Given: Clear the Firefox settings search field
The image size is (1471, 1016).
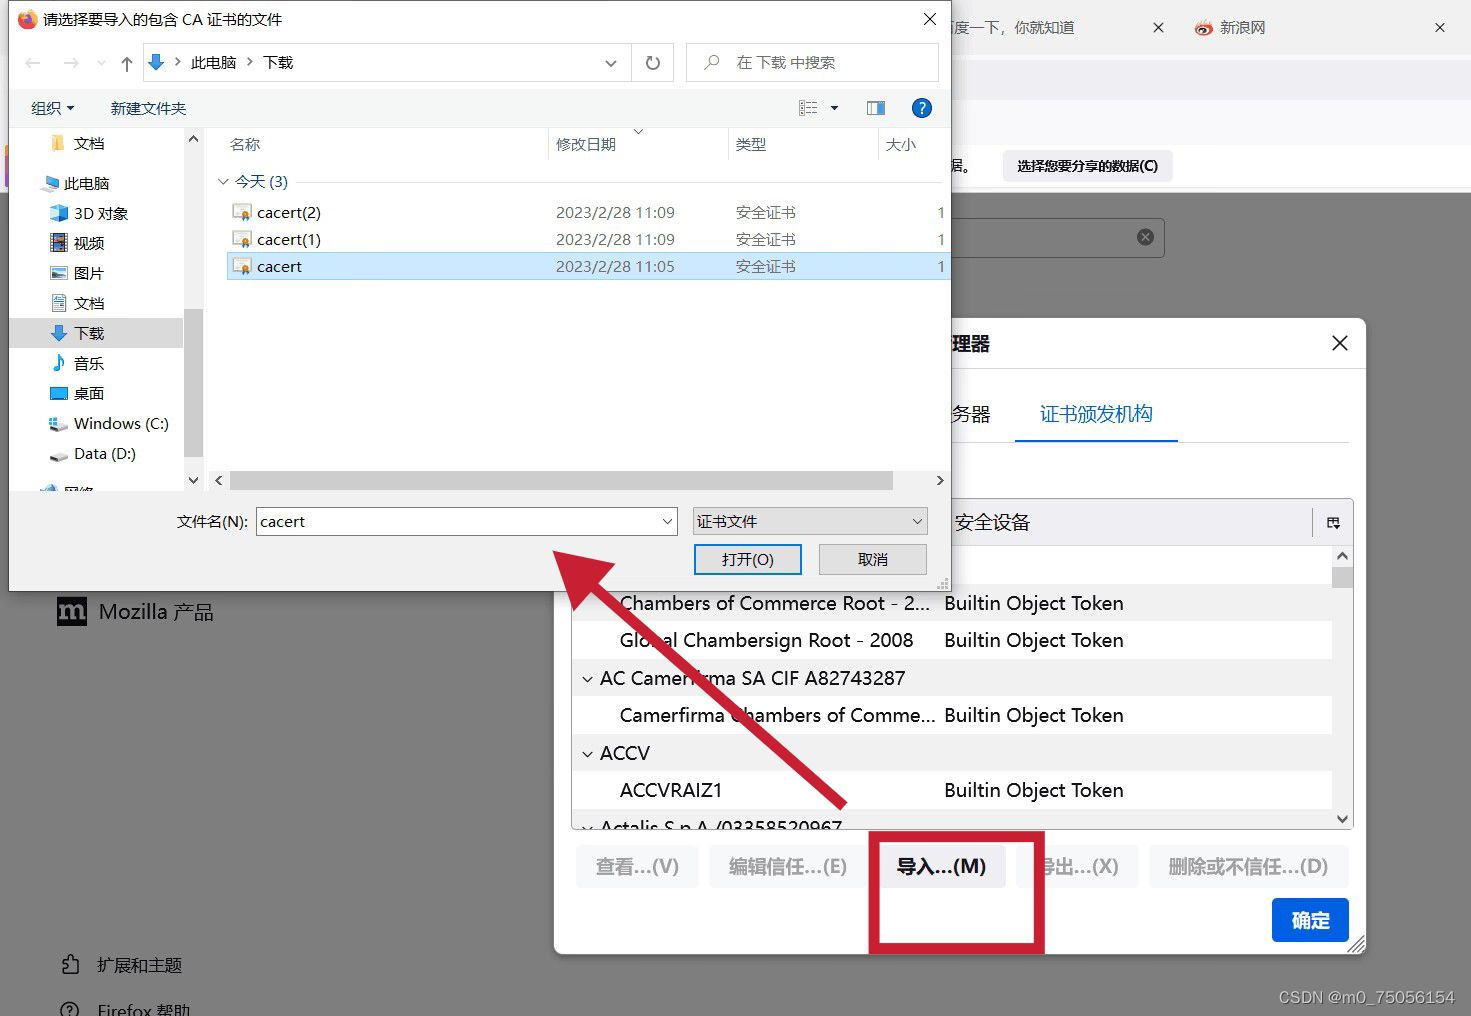Looking at the screenshot, I should pos(1145,237).
